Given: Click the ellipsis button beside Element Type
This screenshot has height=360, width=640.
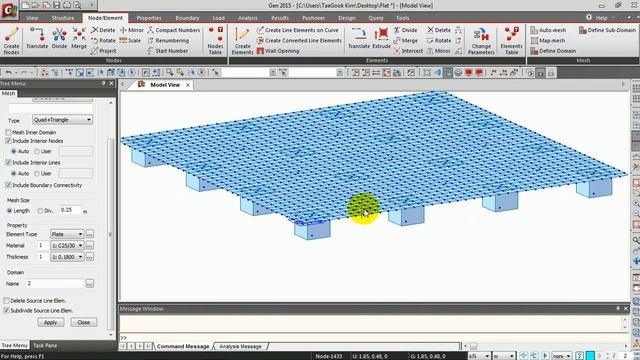Looking at the screenshot, I should 90,234.
